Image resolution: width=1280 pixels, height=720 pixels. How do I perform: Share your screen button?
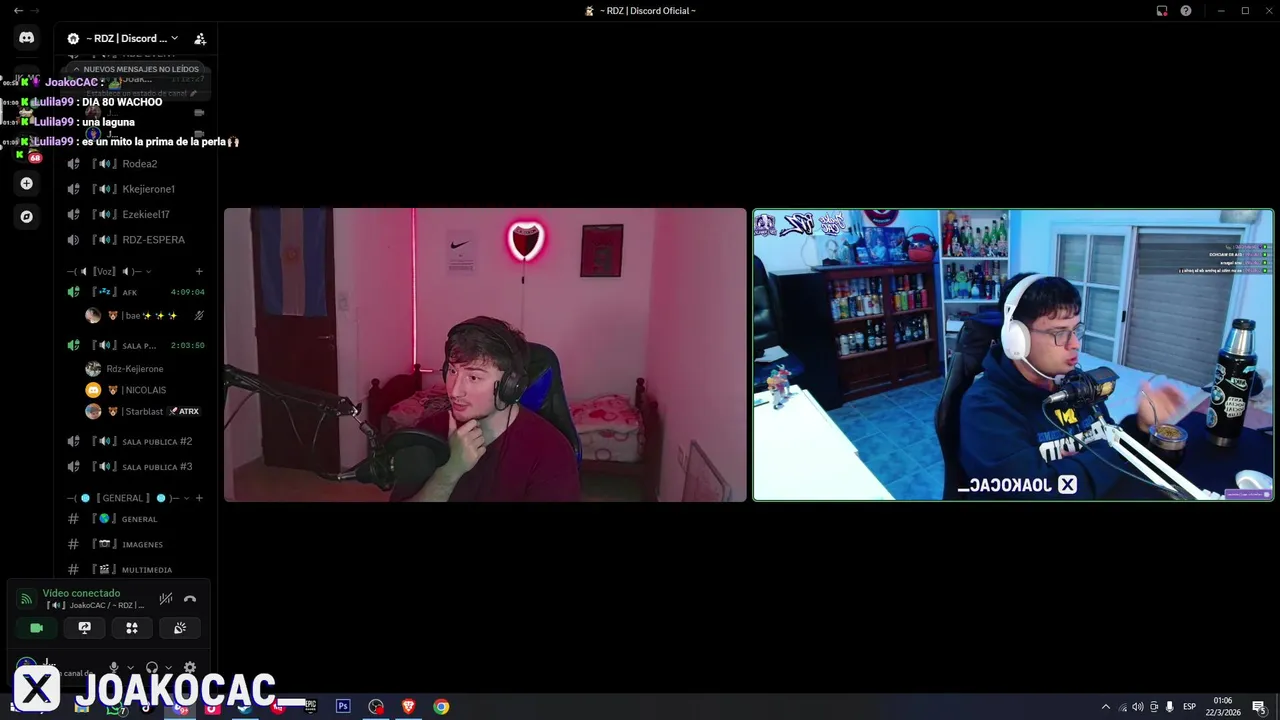coord(84,628)
